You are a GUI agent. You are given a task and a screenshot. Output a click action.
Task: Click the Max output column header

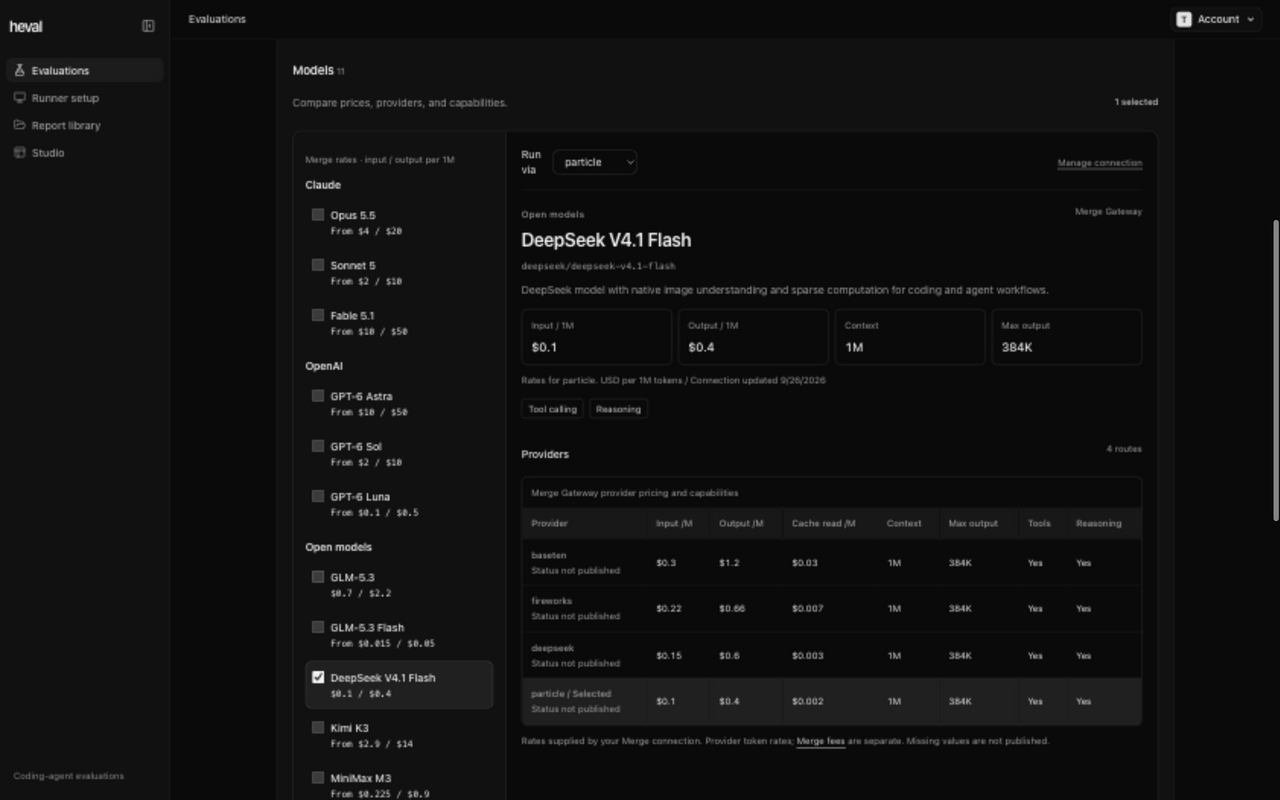pos(973,523)
